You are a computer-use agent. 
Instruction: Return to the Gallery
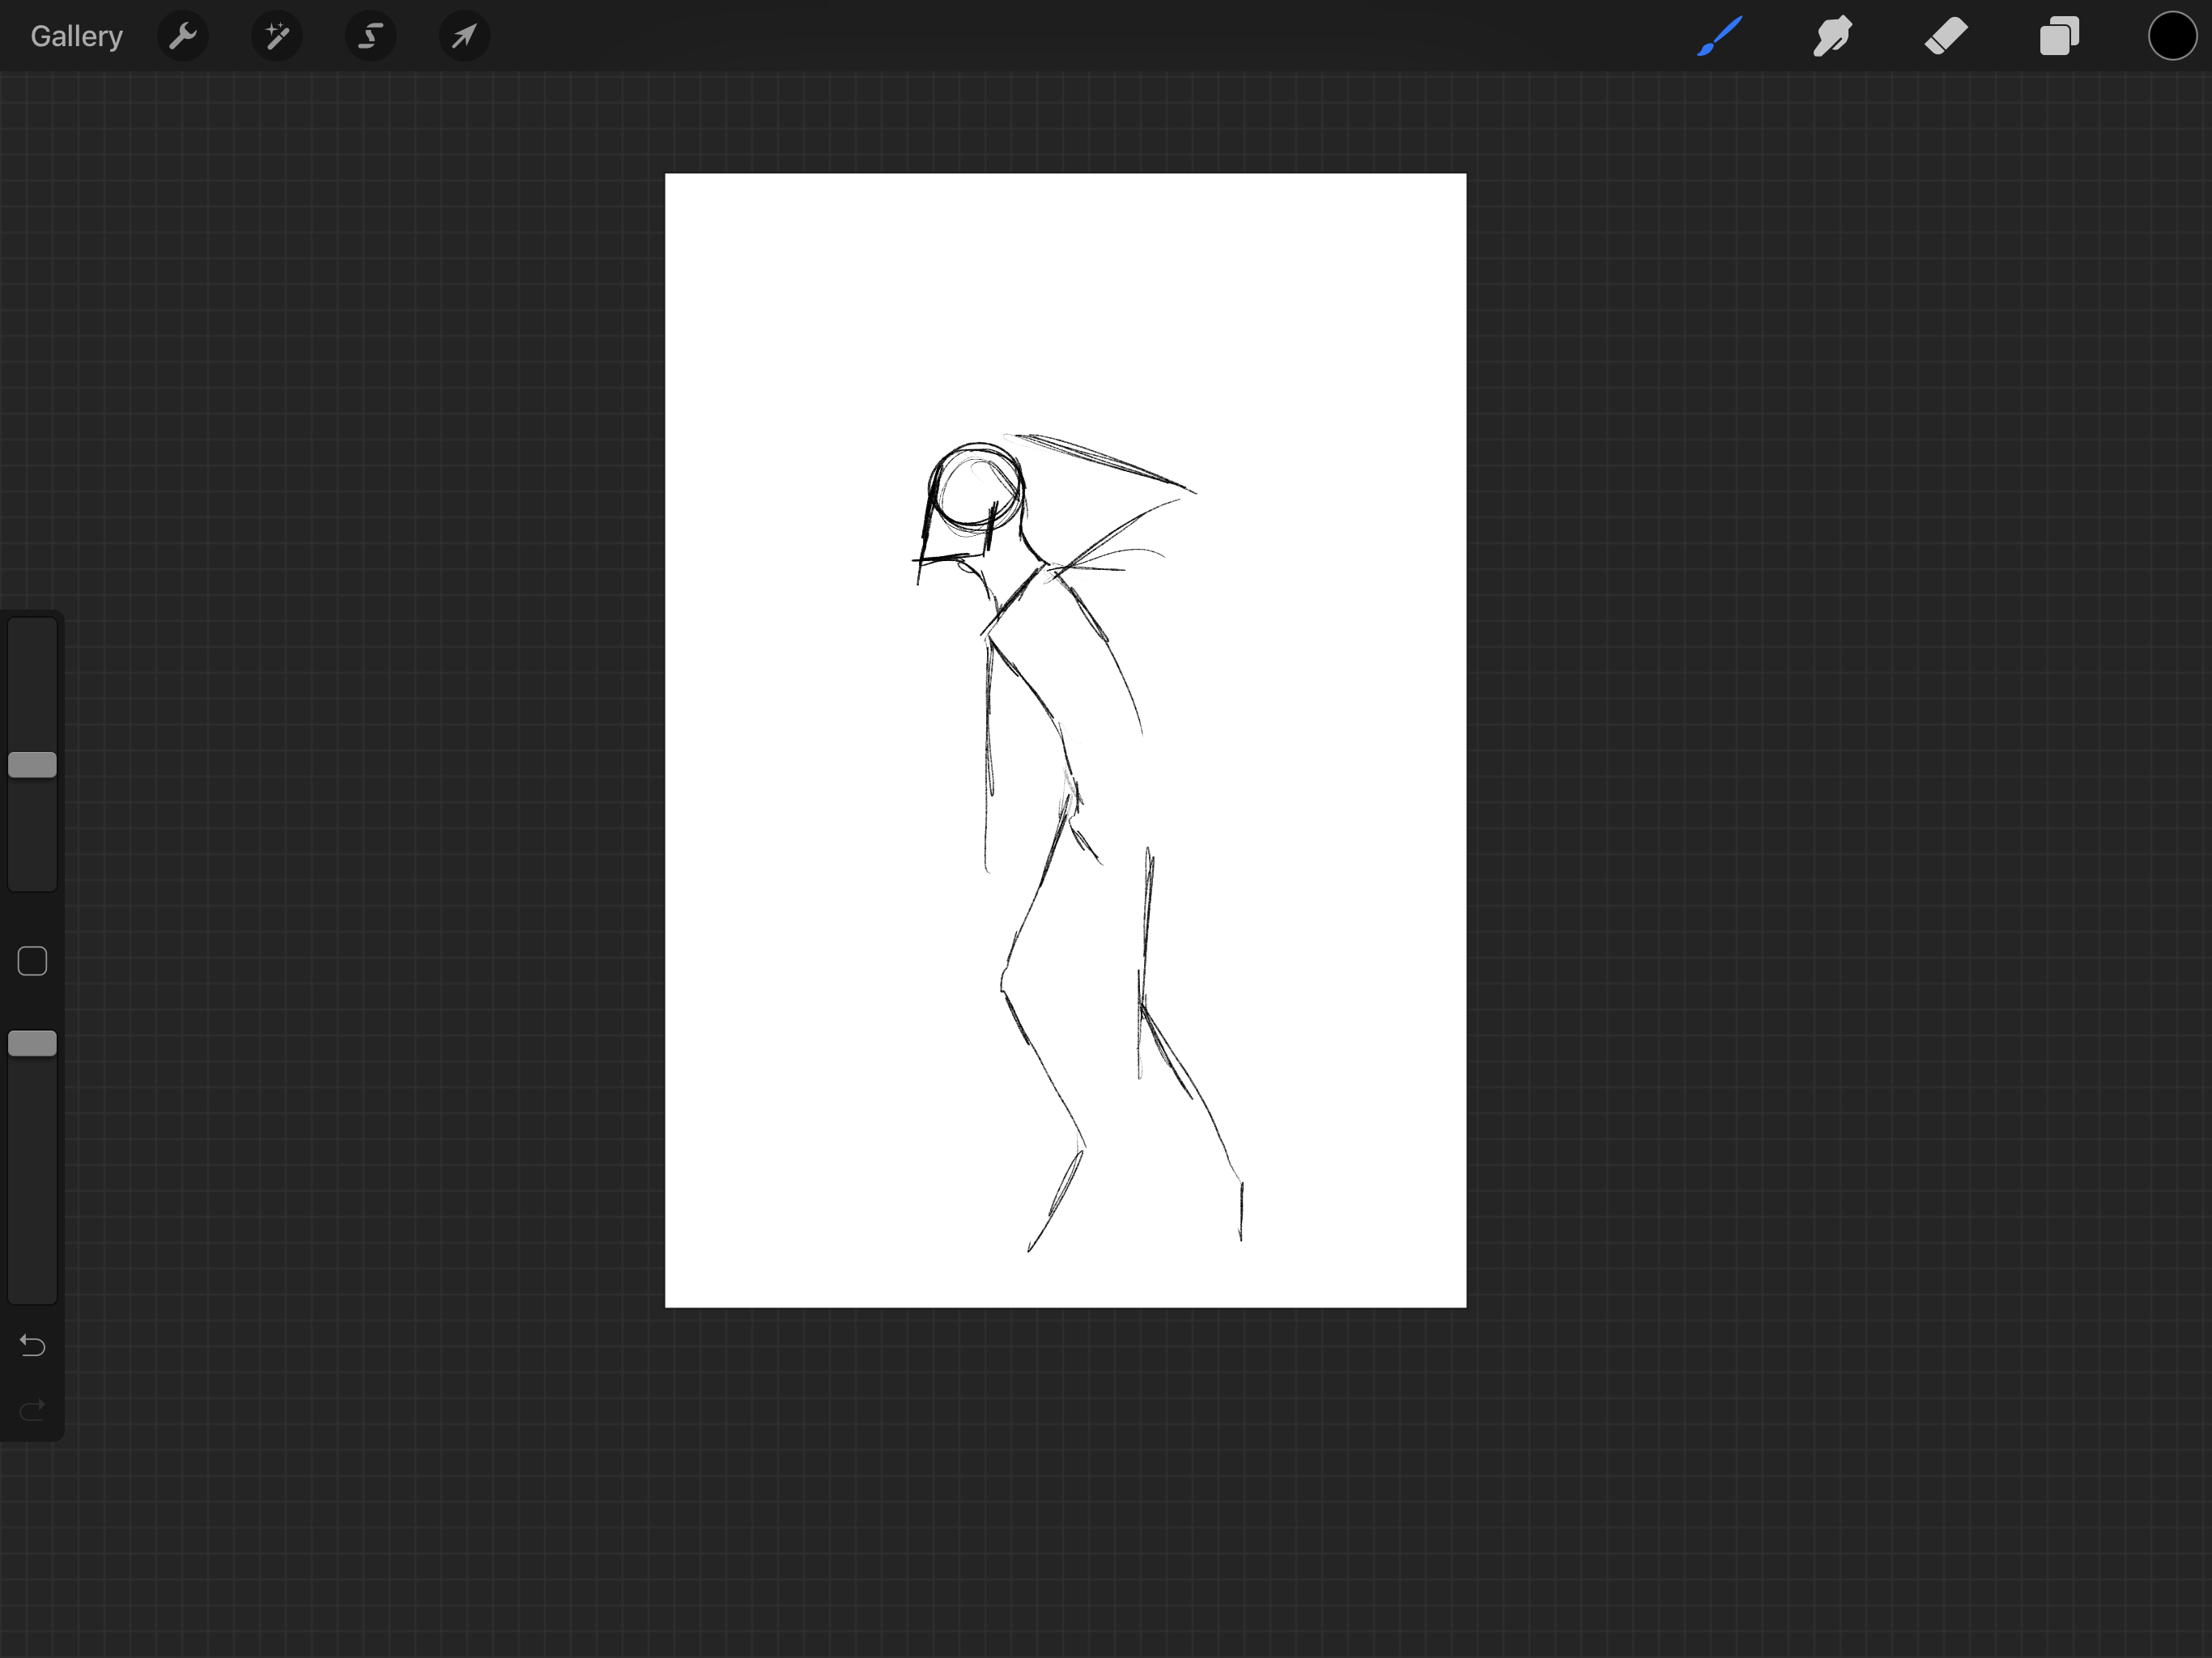point(76,36)
